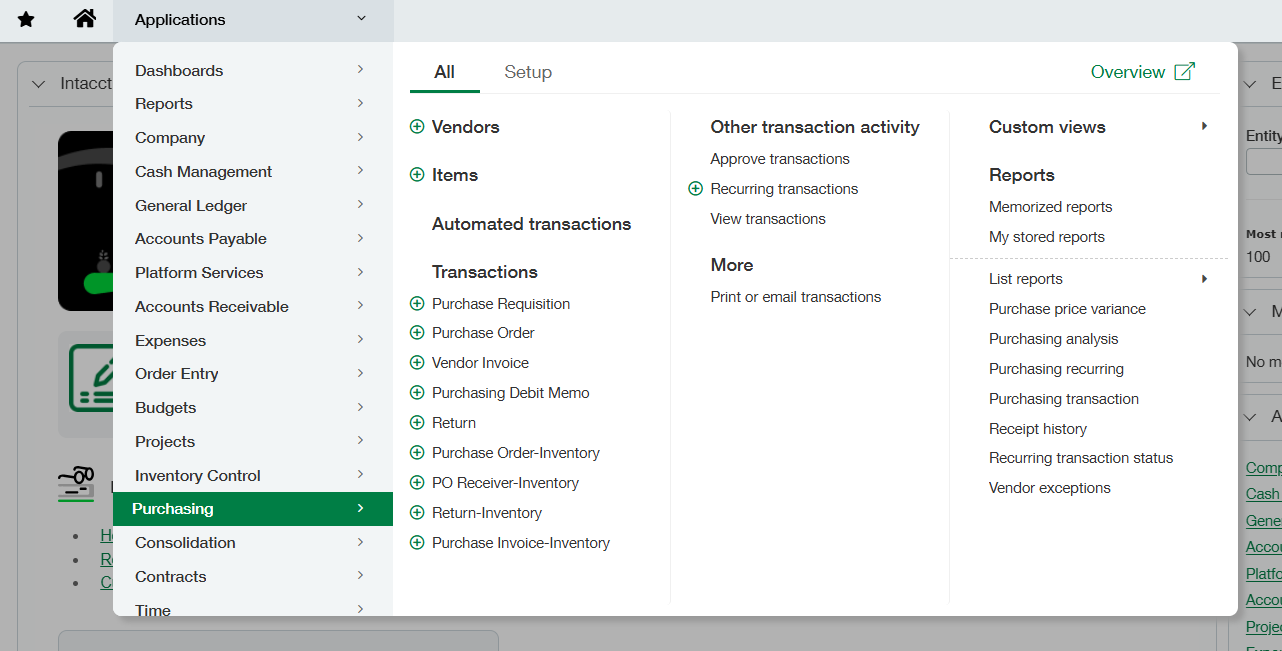
Task: Click plus icon beside Recurring transactions
Action: (x=696, y=189)
